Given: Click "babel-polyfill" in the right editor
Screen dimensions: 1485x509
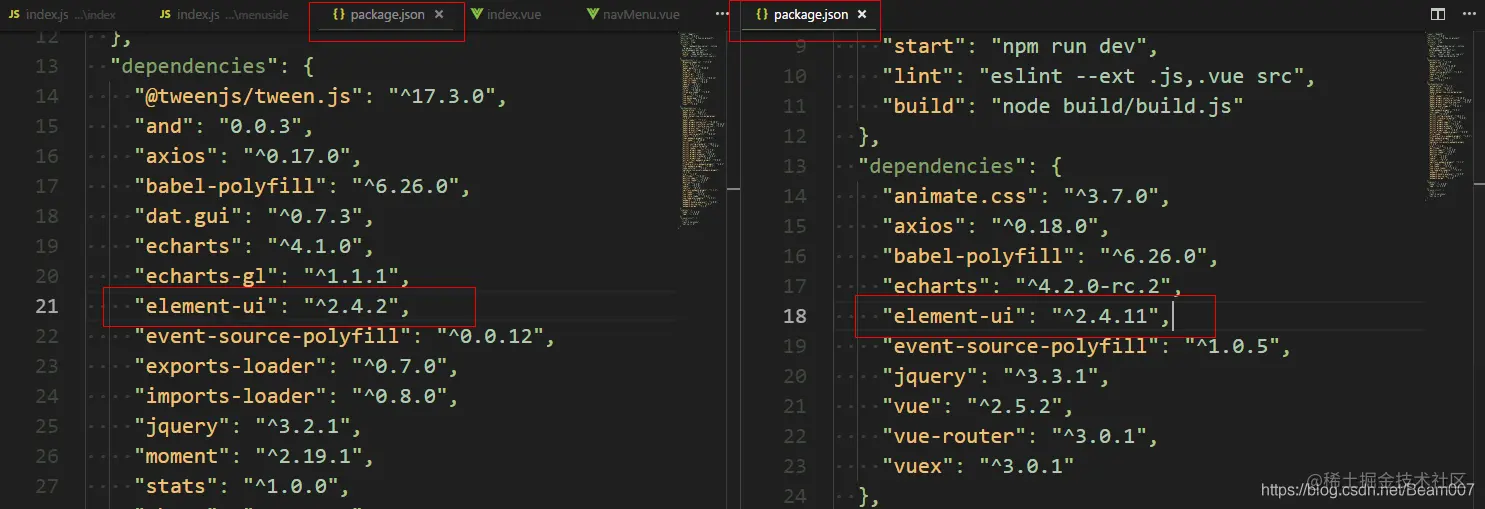Looking at the screenshot, I should 981,256.
